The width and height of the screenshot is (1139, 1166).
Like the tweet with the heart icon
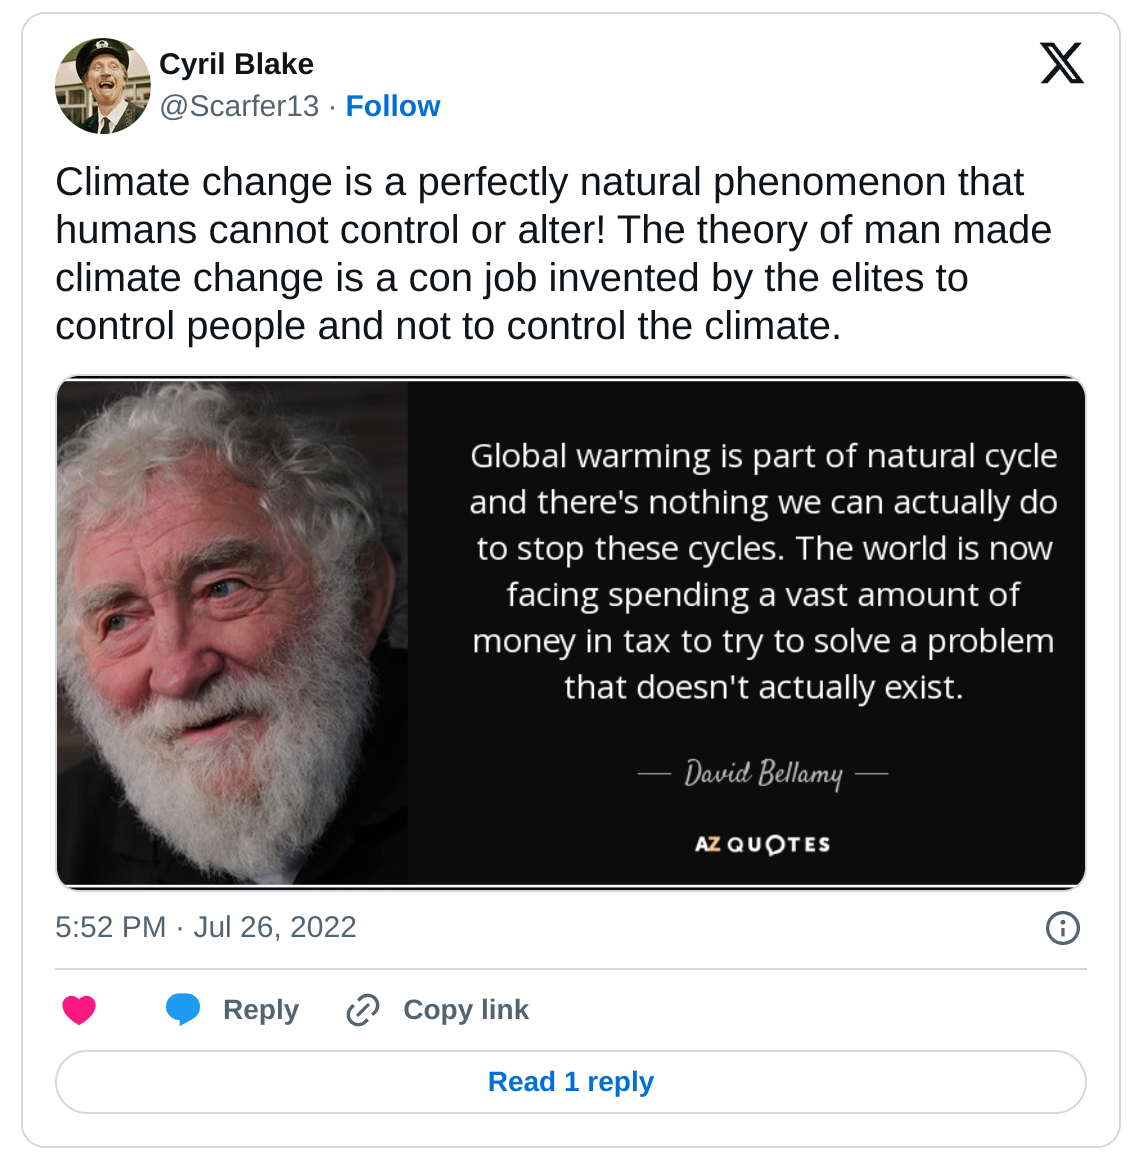[79, 1010]
